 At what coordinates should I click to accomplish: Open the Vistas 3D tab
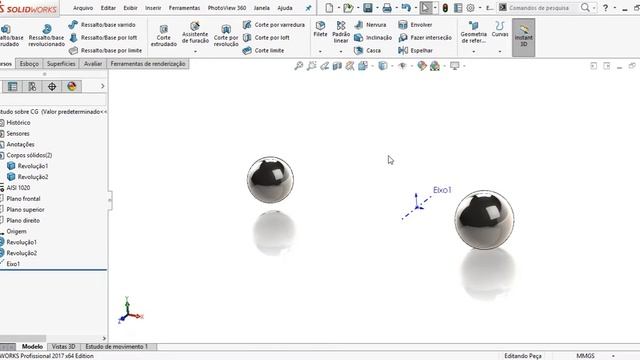point(63,347)
